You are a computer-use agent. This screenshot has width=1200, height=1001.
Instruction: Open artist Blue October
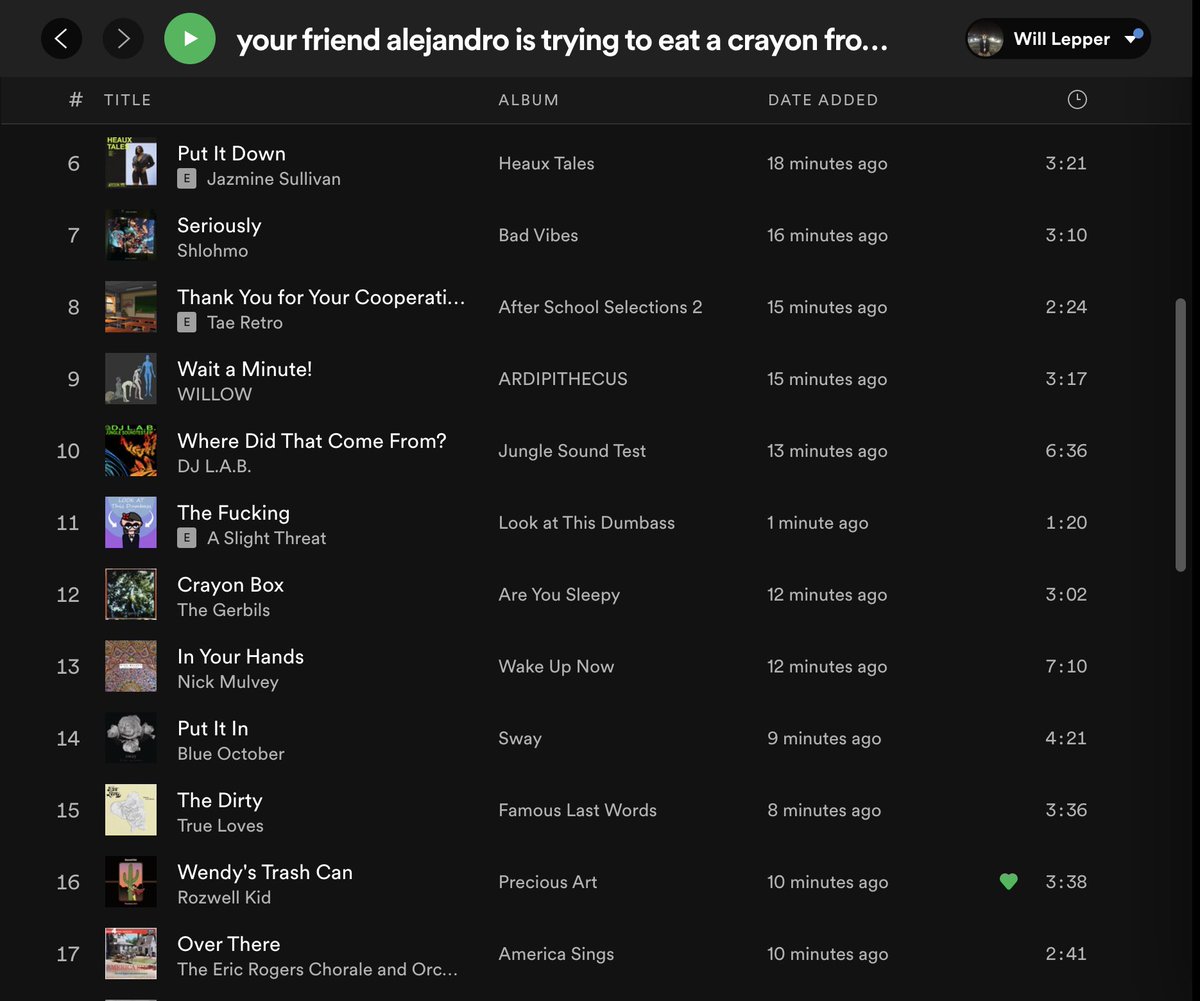click(231, 755)
